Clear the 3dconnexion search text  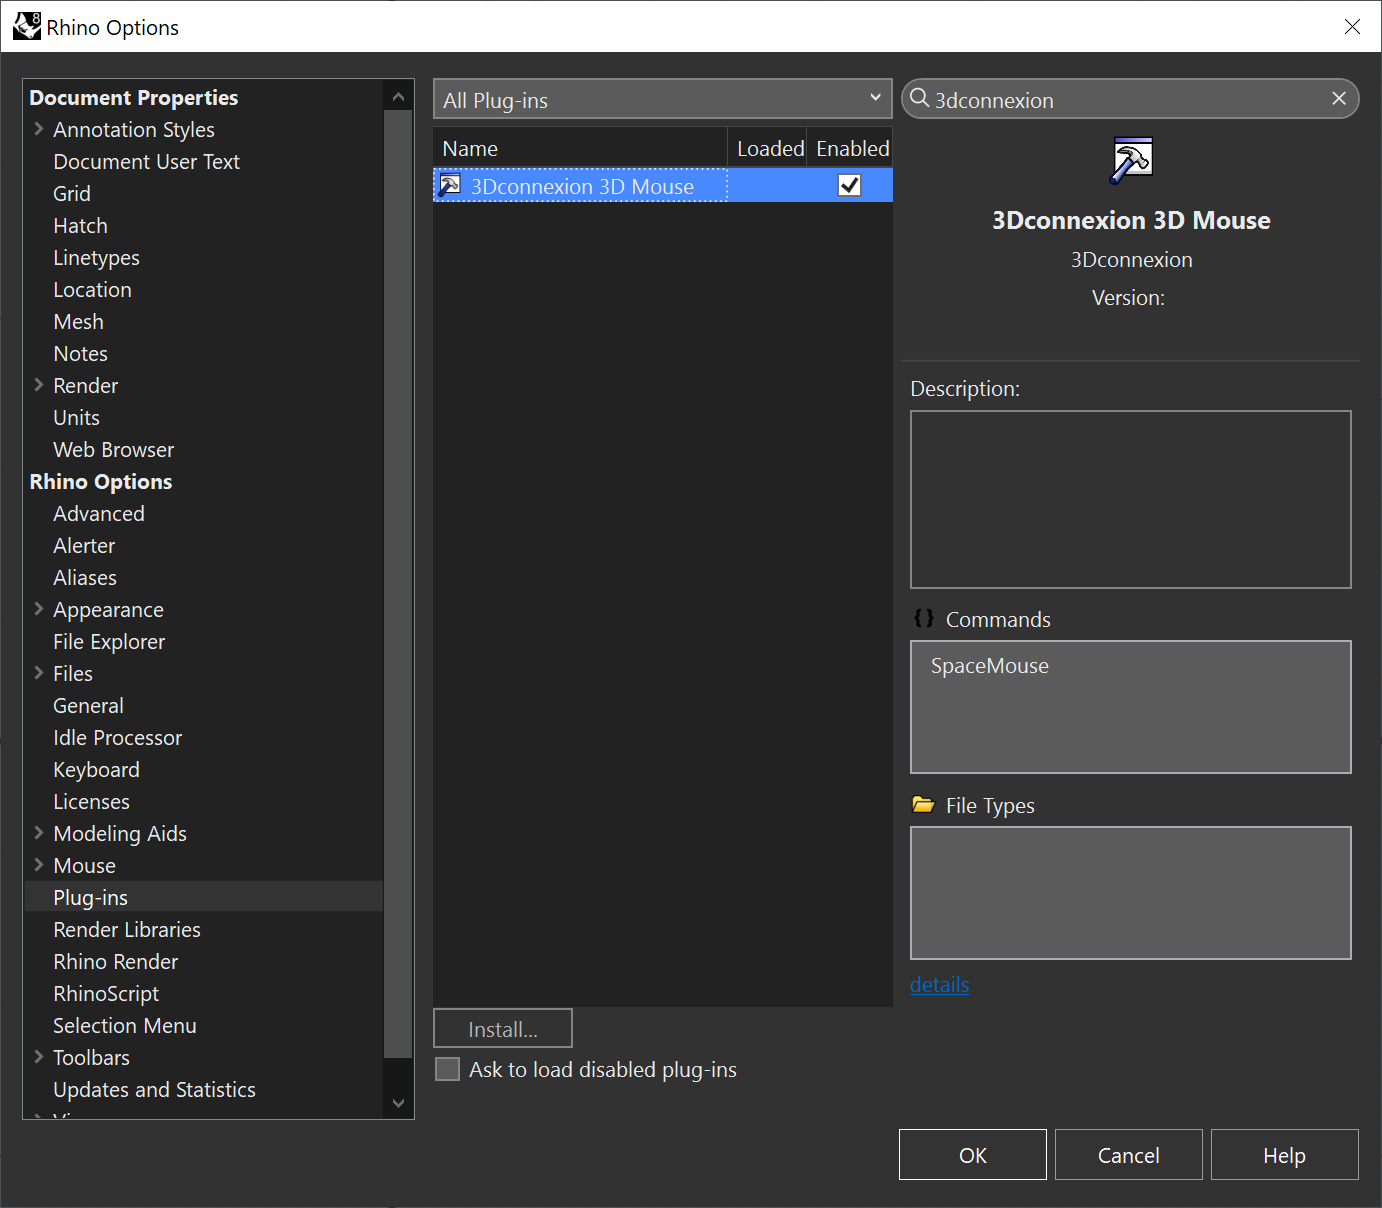coord(1339,98)
